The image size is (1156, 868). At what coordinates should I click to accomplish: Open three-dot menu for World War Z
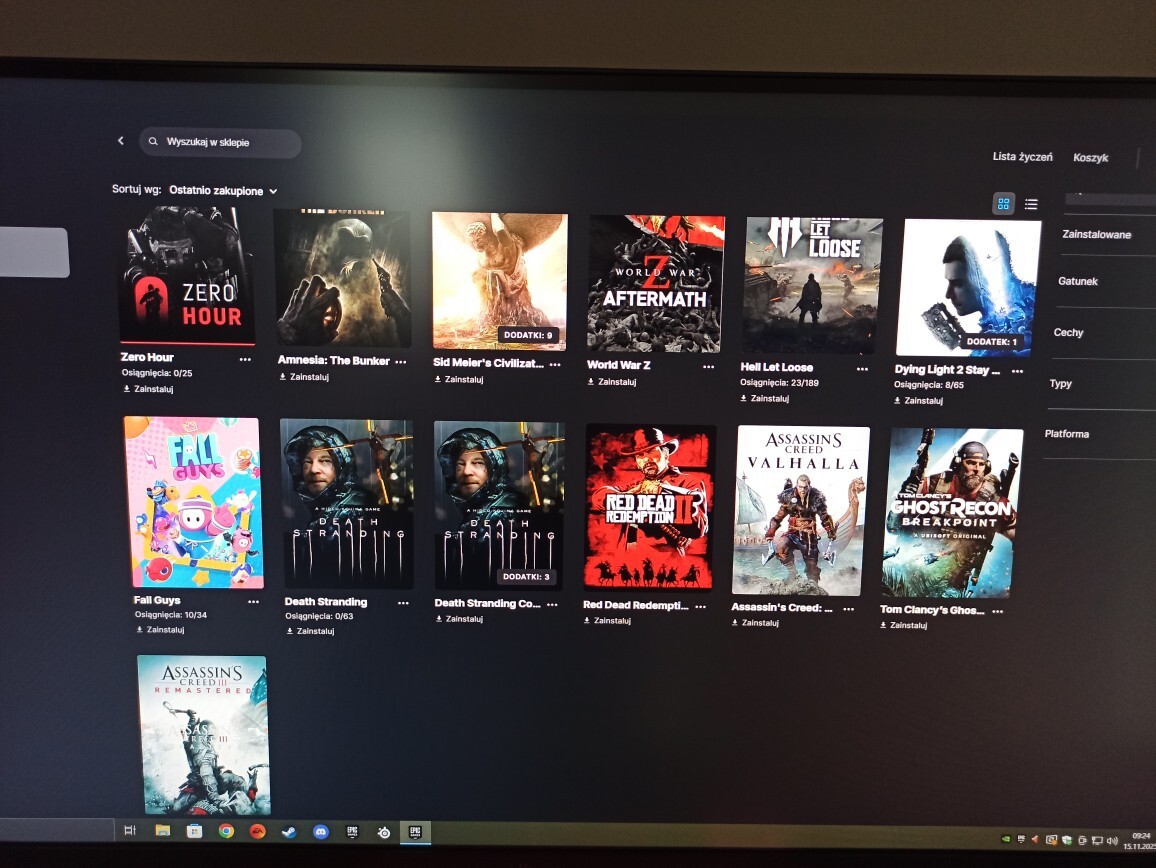click(x=708, y=367)
